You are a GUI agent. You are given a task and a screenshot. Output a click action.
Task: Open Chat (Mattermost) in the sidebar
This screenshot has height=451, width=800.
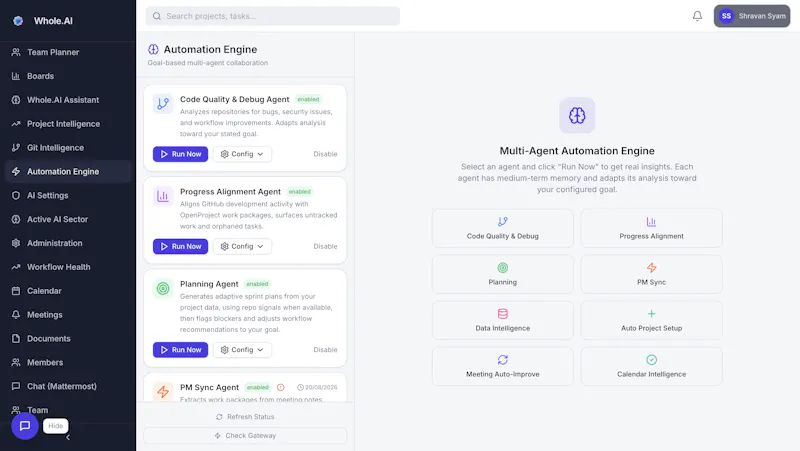(67, 386)
